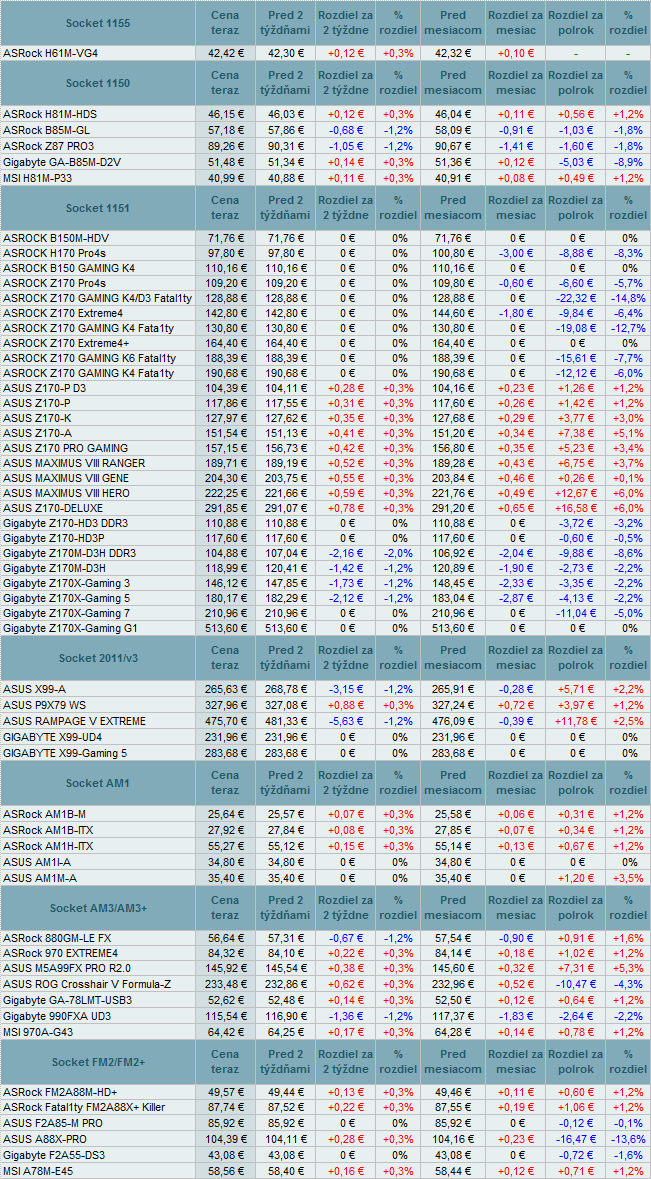
Task: Click ASUS P9X79 WS entry
Action: [44, 705]
